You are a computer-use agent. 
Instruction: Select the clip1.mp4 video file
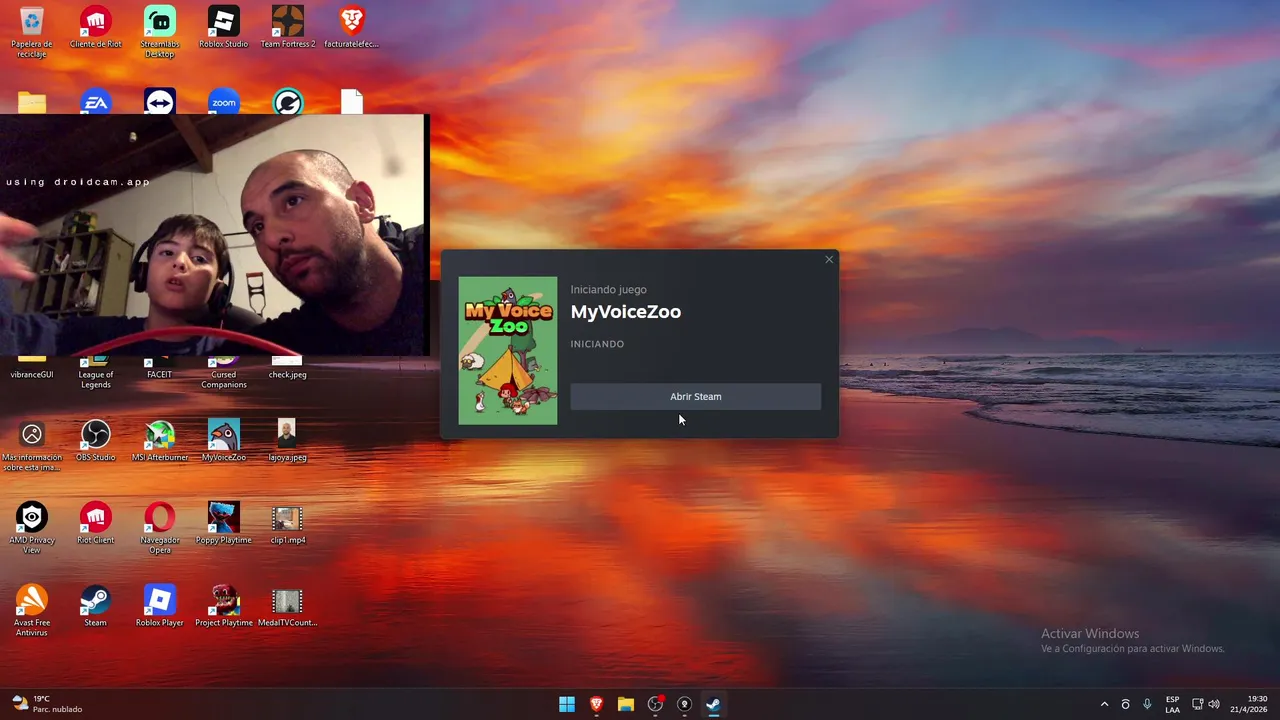point(288,524)
